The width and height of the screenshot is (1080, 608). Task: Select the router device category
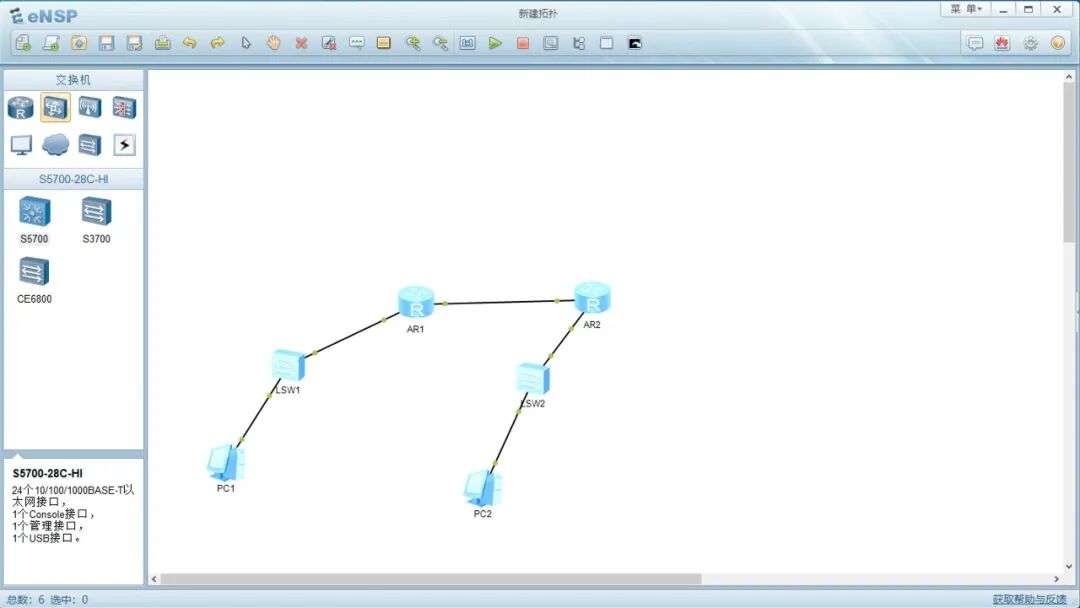point(21,108)
